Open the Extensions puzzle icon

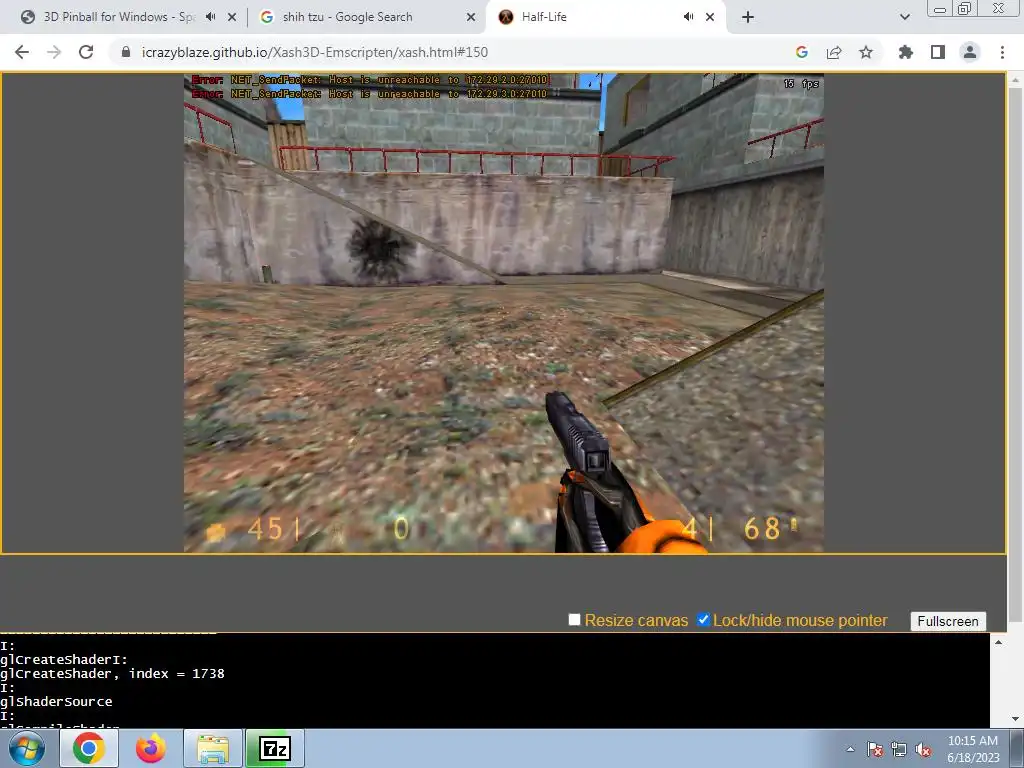[906, 52]
